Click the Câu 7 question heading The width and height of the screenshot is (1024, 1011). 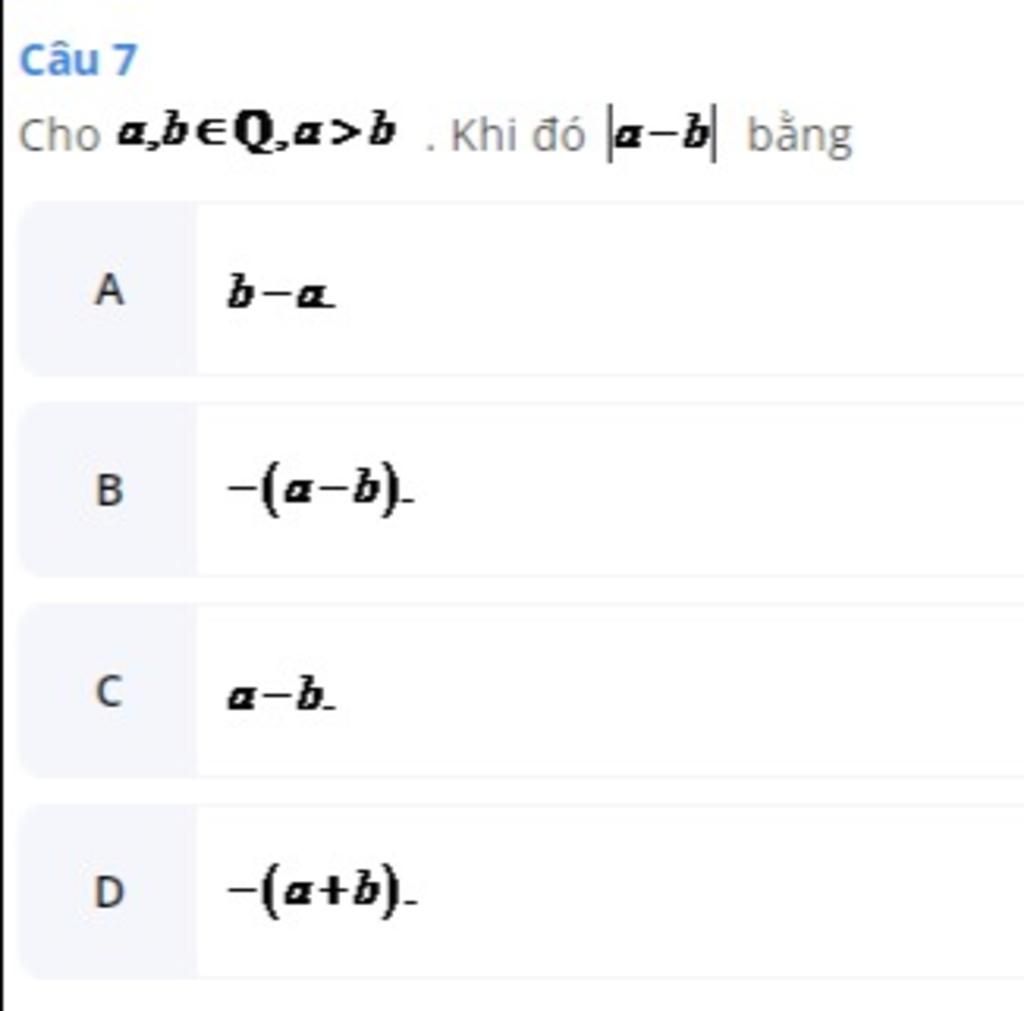pos(78,60)
